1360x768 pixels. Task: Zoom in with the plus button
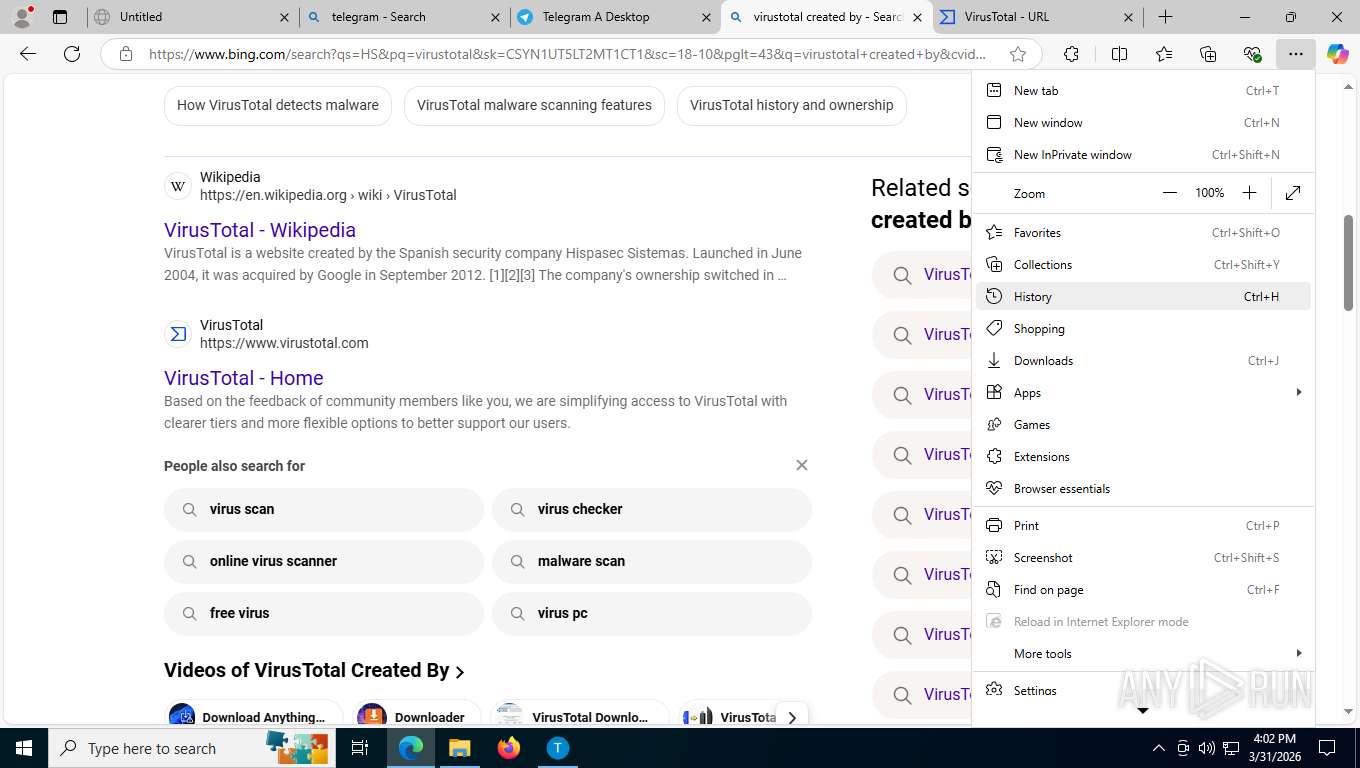coord(1249,193)
